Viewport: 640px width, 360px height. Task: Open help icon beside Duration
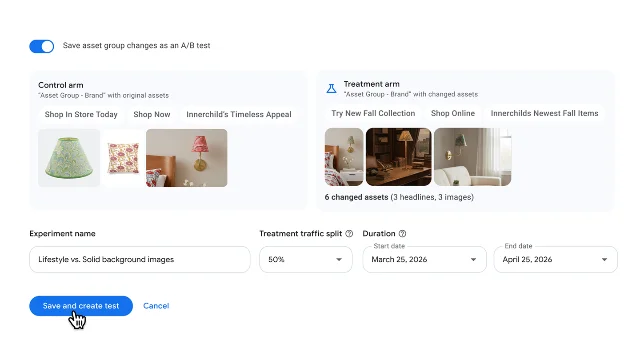(x=402, y=233)
